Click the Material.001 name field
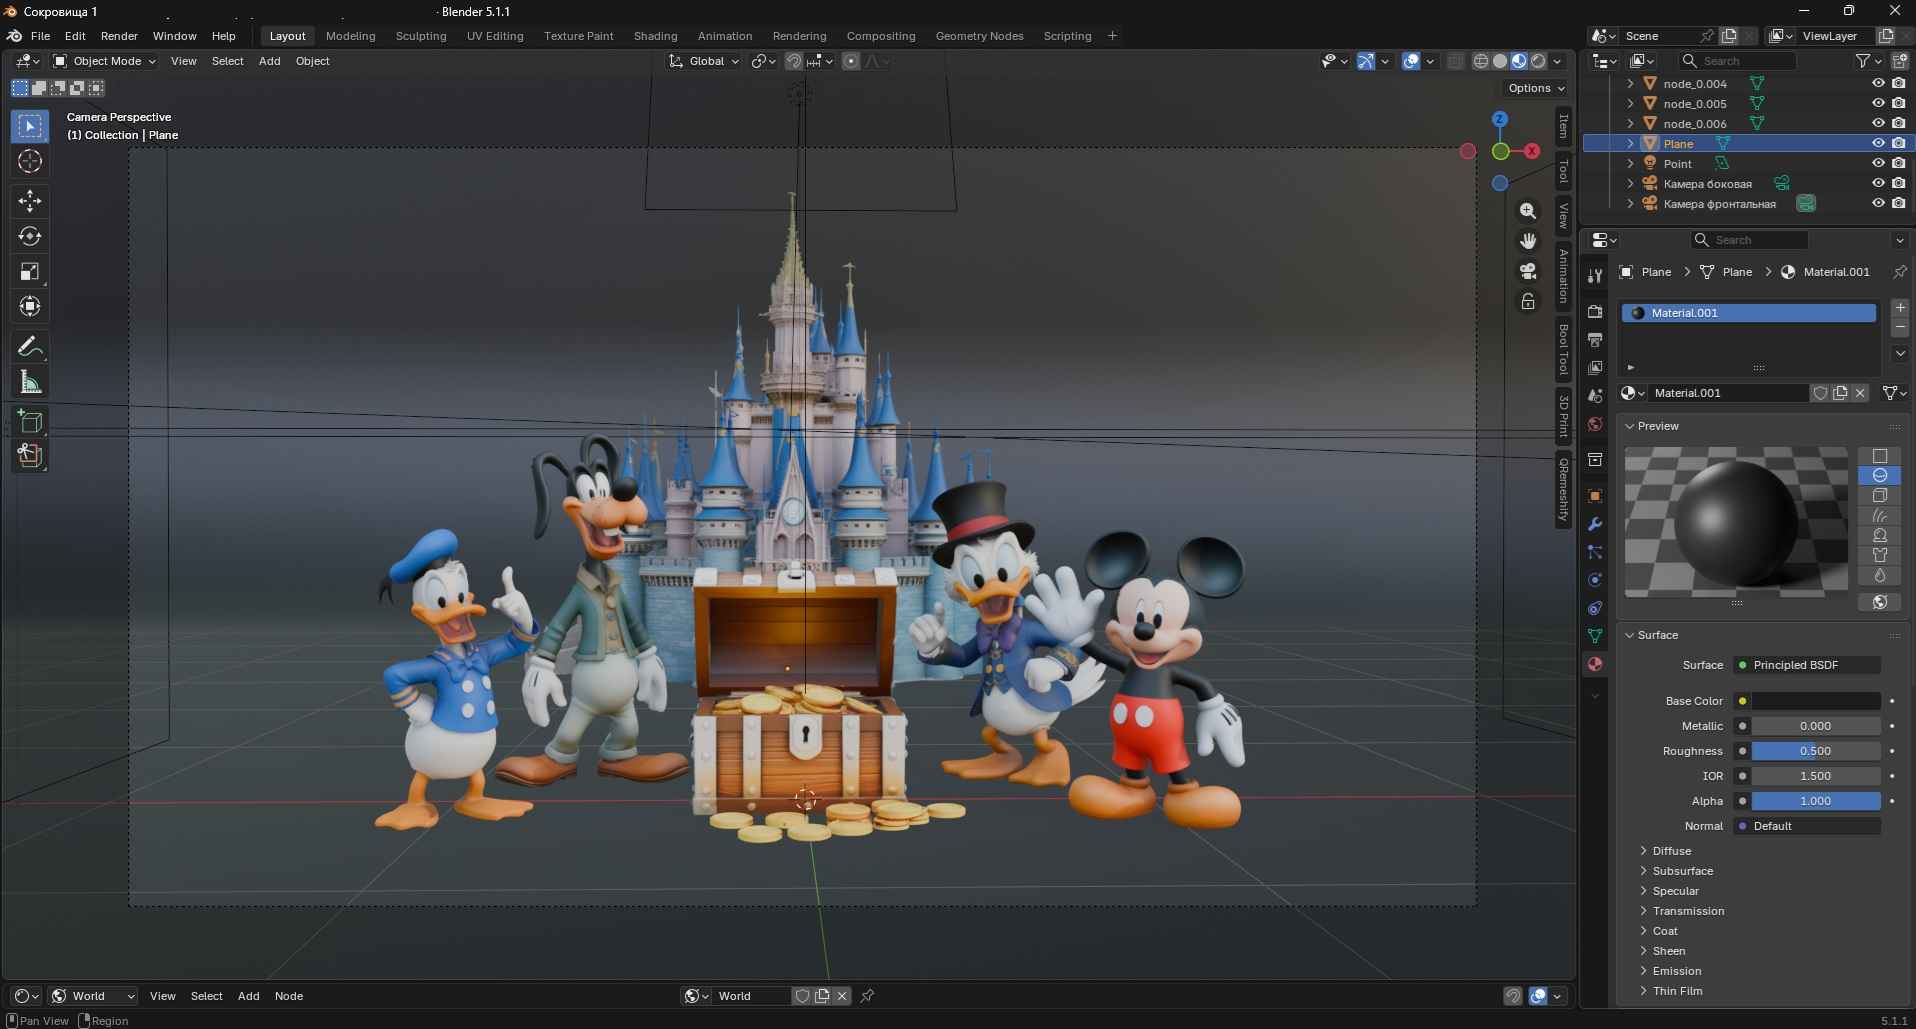 pyautogui.click(x=1729, y=393)
